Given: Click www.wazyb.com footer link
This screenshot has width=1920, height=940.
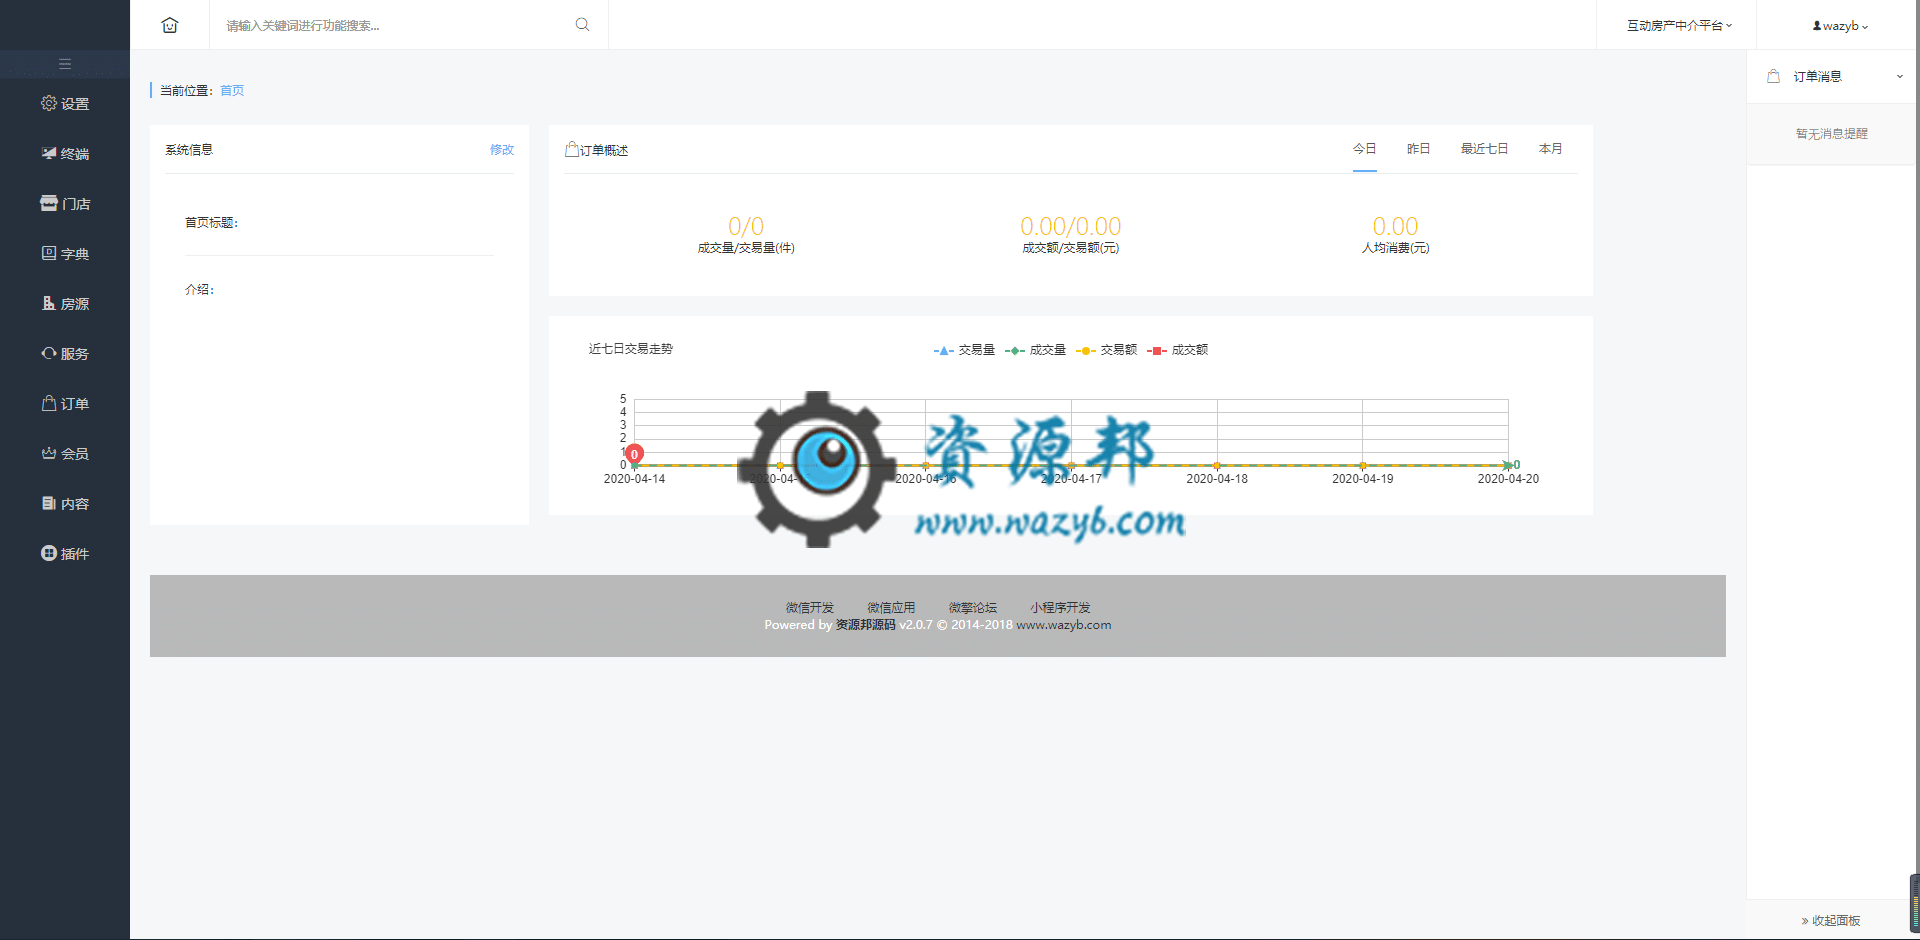Looking at the screenshot, I should pos(1064,624).
